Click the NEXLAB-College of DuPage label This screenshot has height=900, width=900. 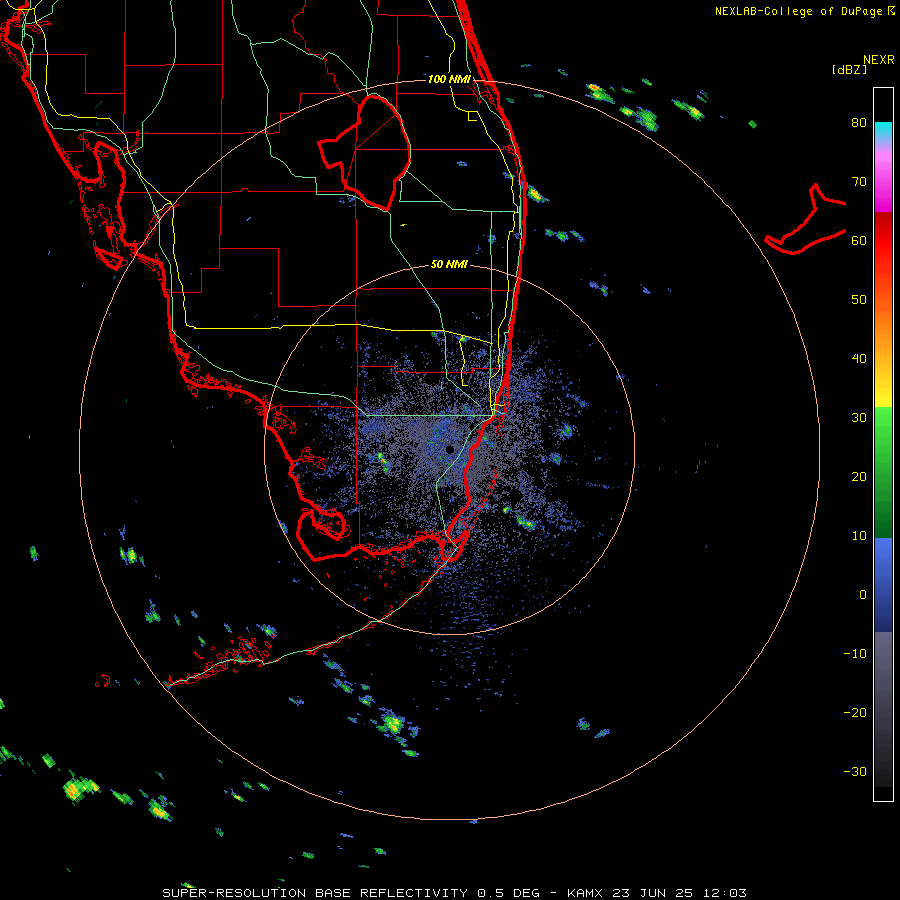pyautogui.click(x=799, y=11)
